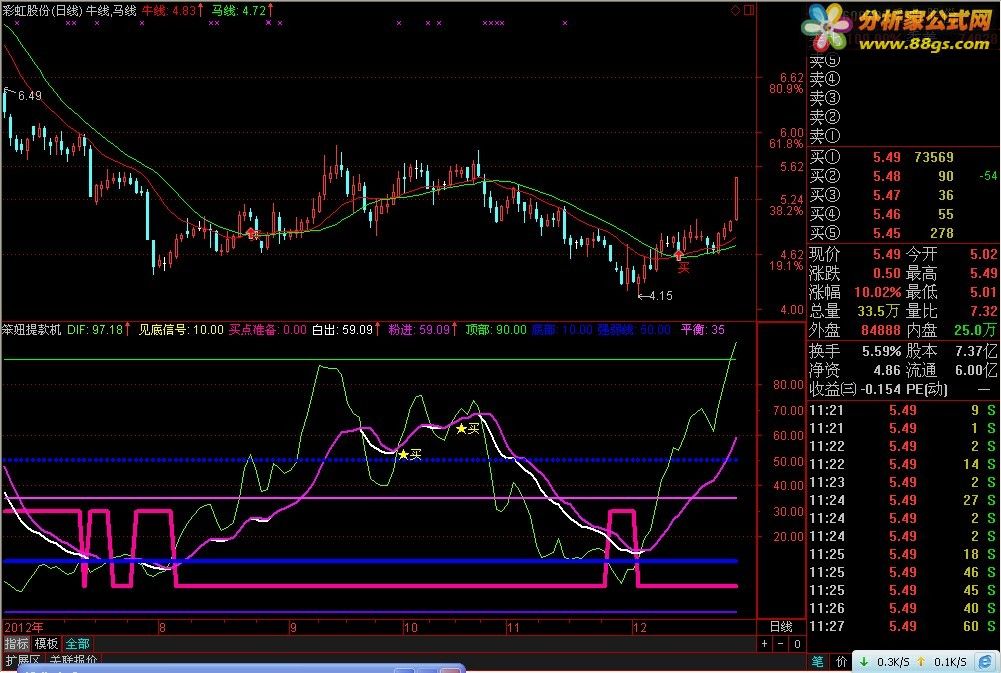Click the 11:23 tick row
Image resolution: width=1001 pixels, height=673 pixels.
(x=903, y=483)
